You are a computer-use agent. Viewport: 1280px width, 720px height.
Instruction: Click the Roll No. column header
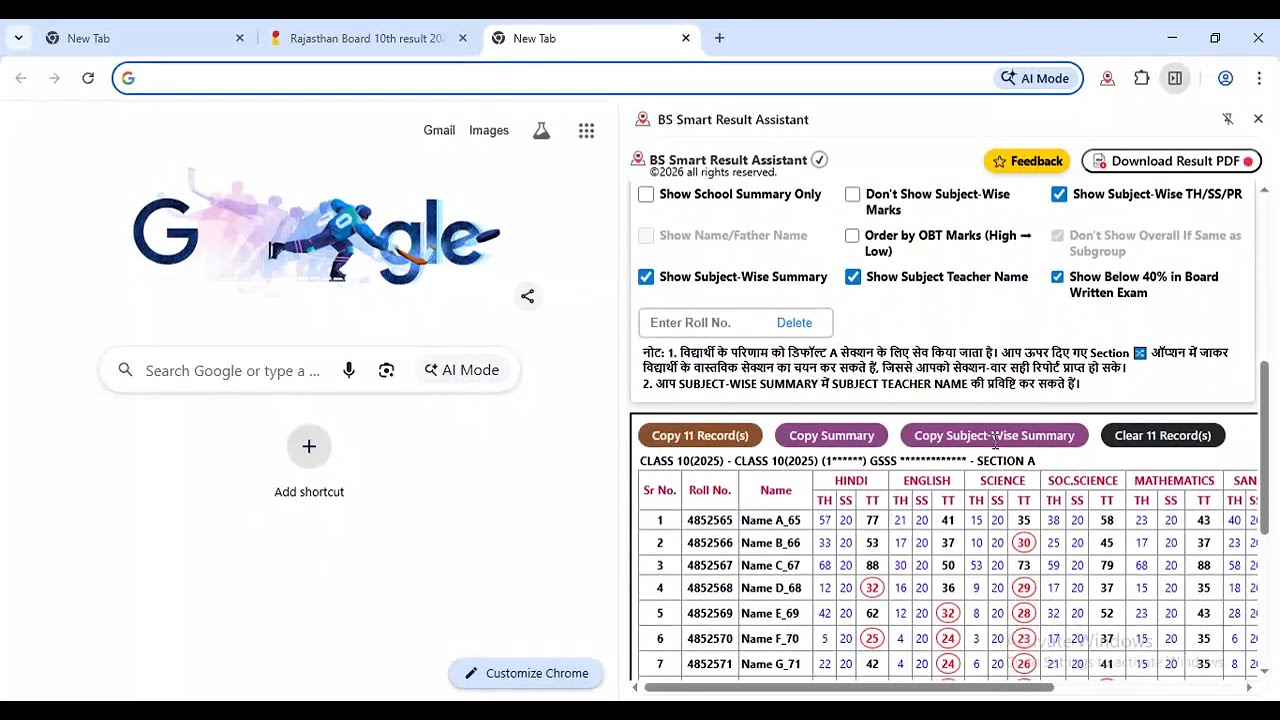point(709,490)
